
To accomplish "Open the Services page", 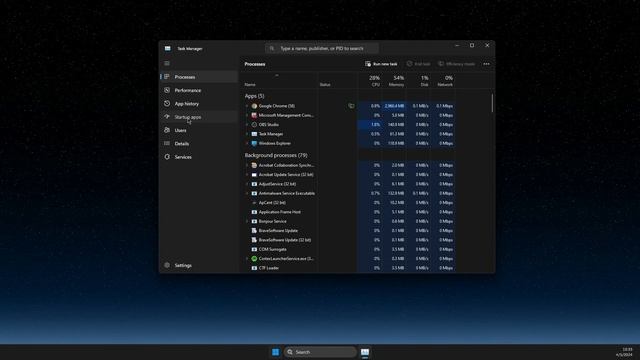I will (199, 157).
